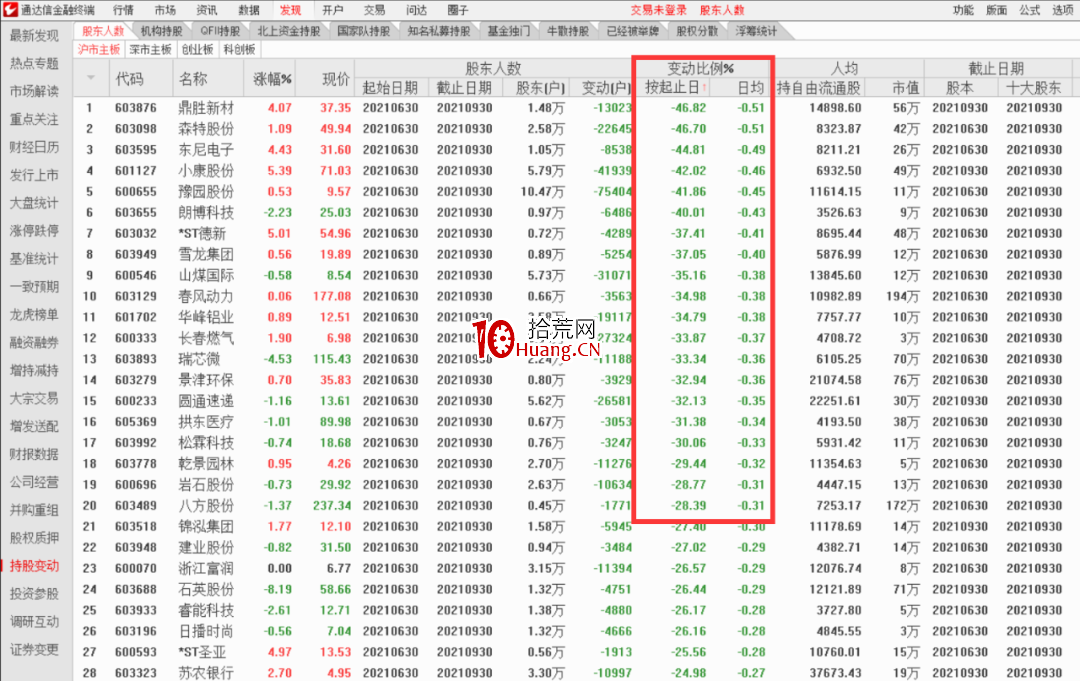Select the 发现 menu item
The width and height of the screenshot is (1080, 681).
(291, 10)
